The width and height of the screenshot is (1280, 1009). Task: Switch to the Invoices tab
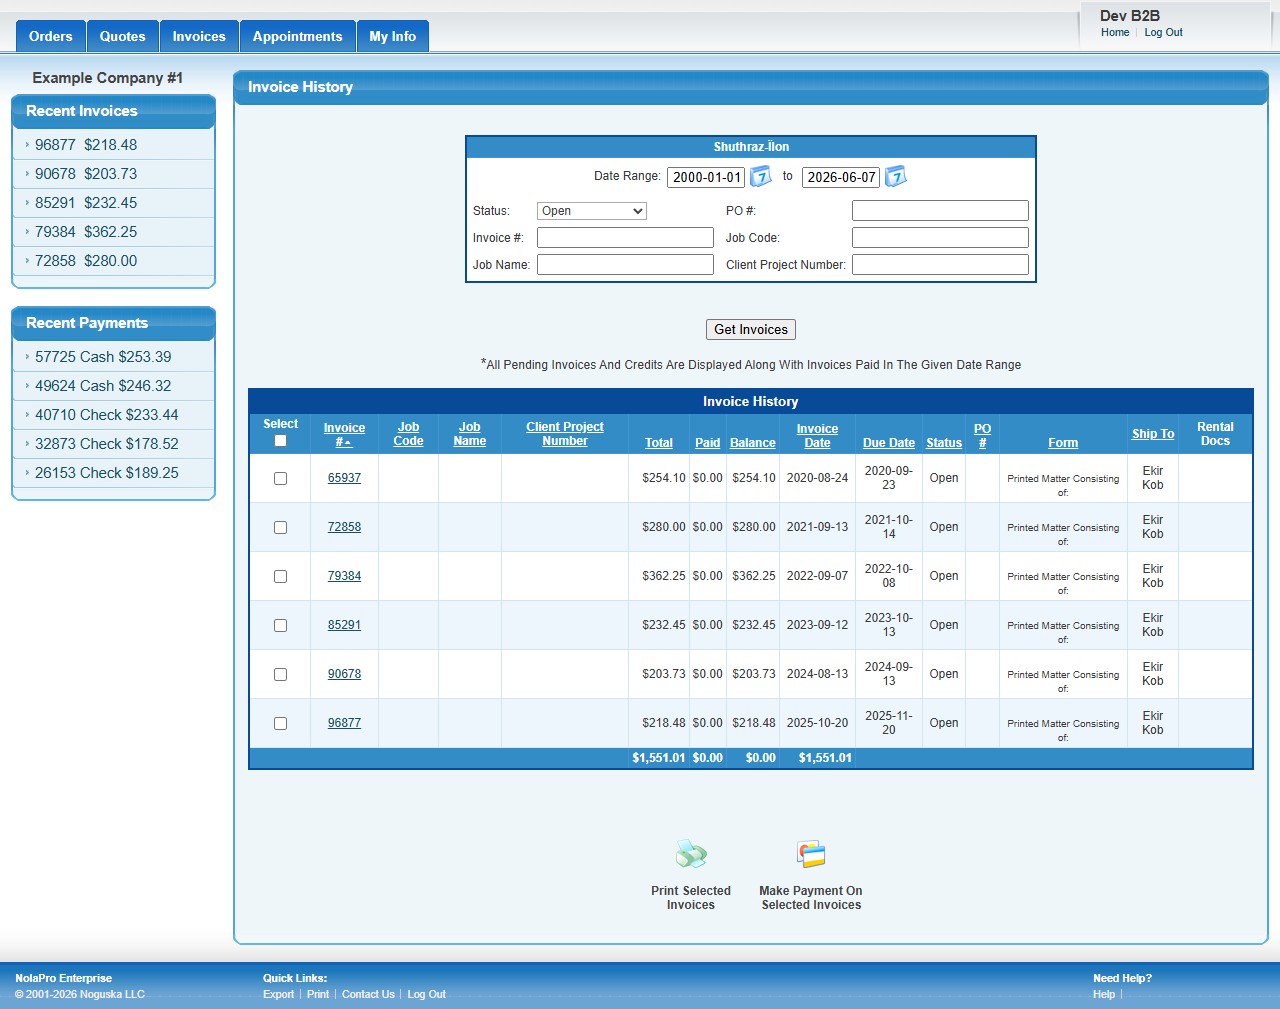click(199, 36)
